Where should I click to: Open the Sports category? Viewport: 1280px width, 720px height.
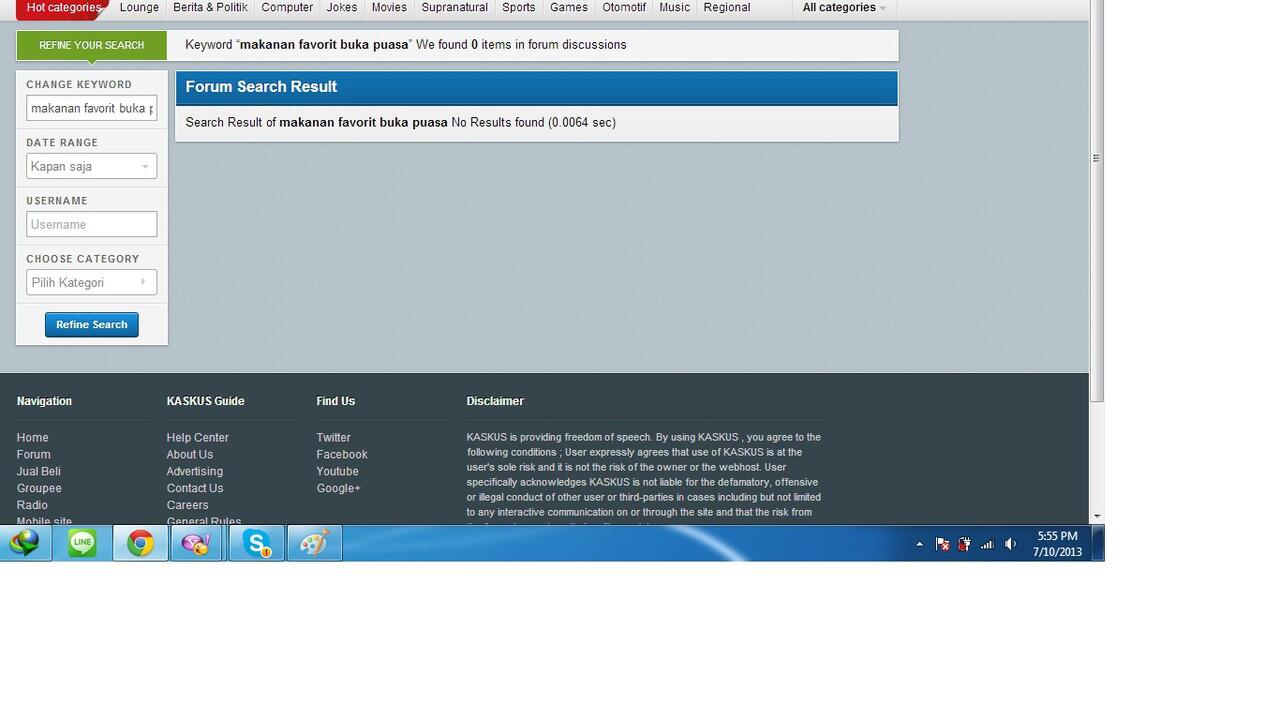[518, 7]
